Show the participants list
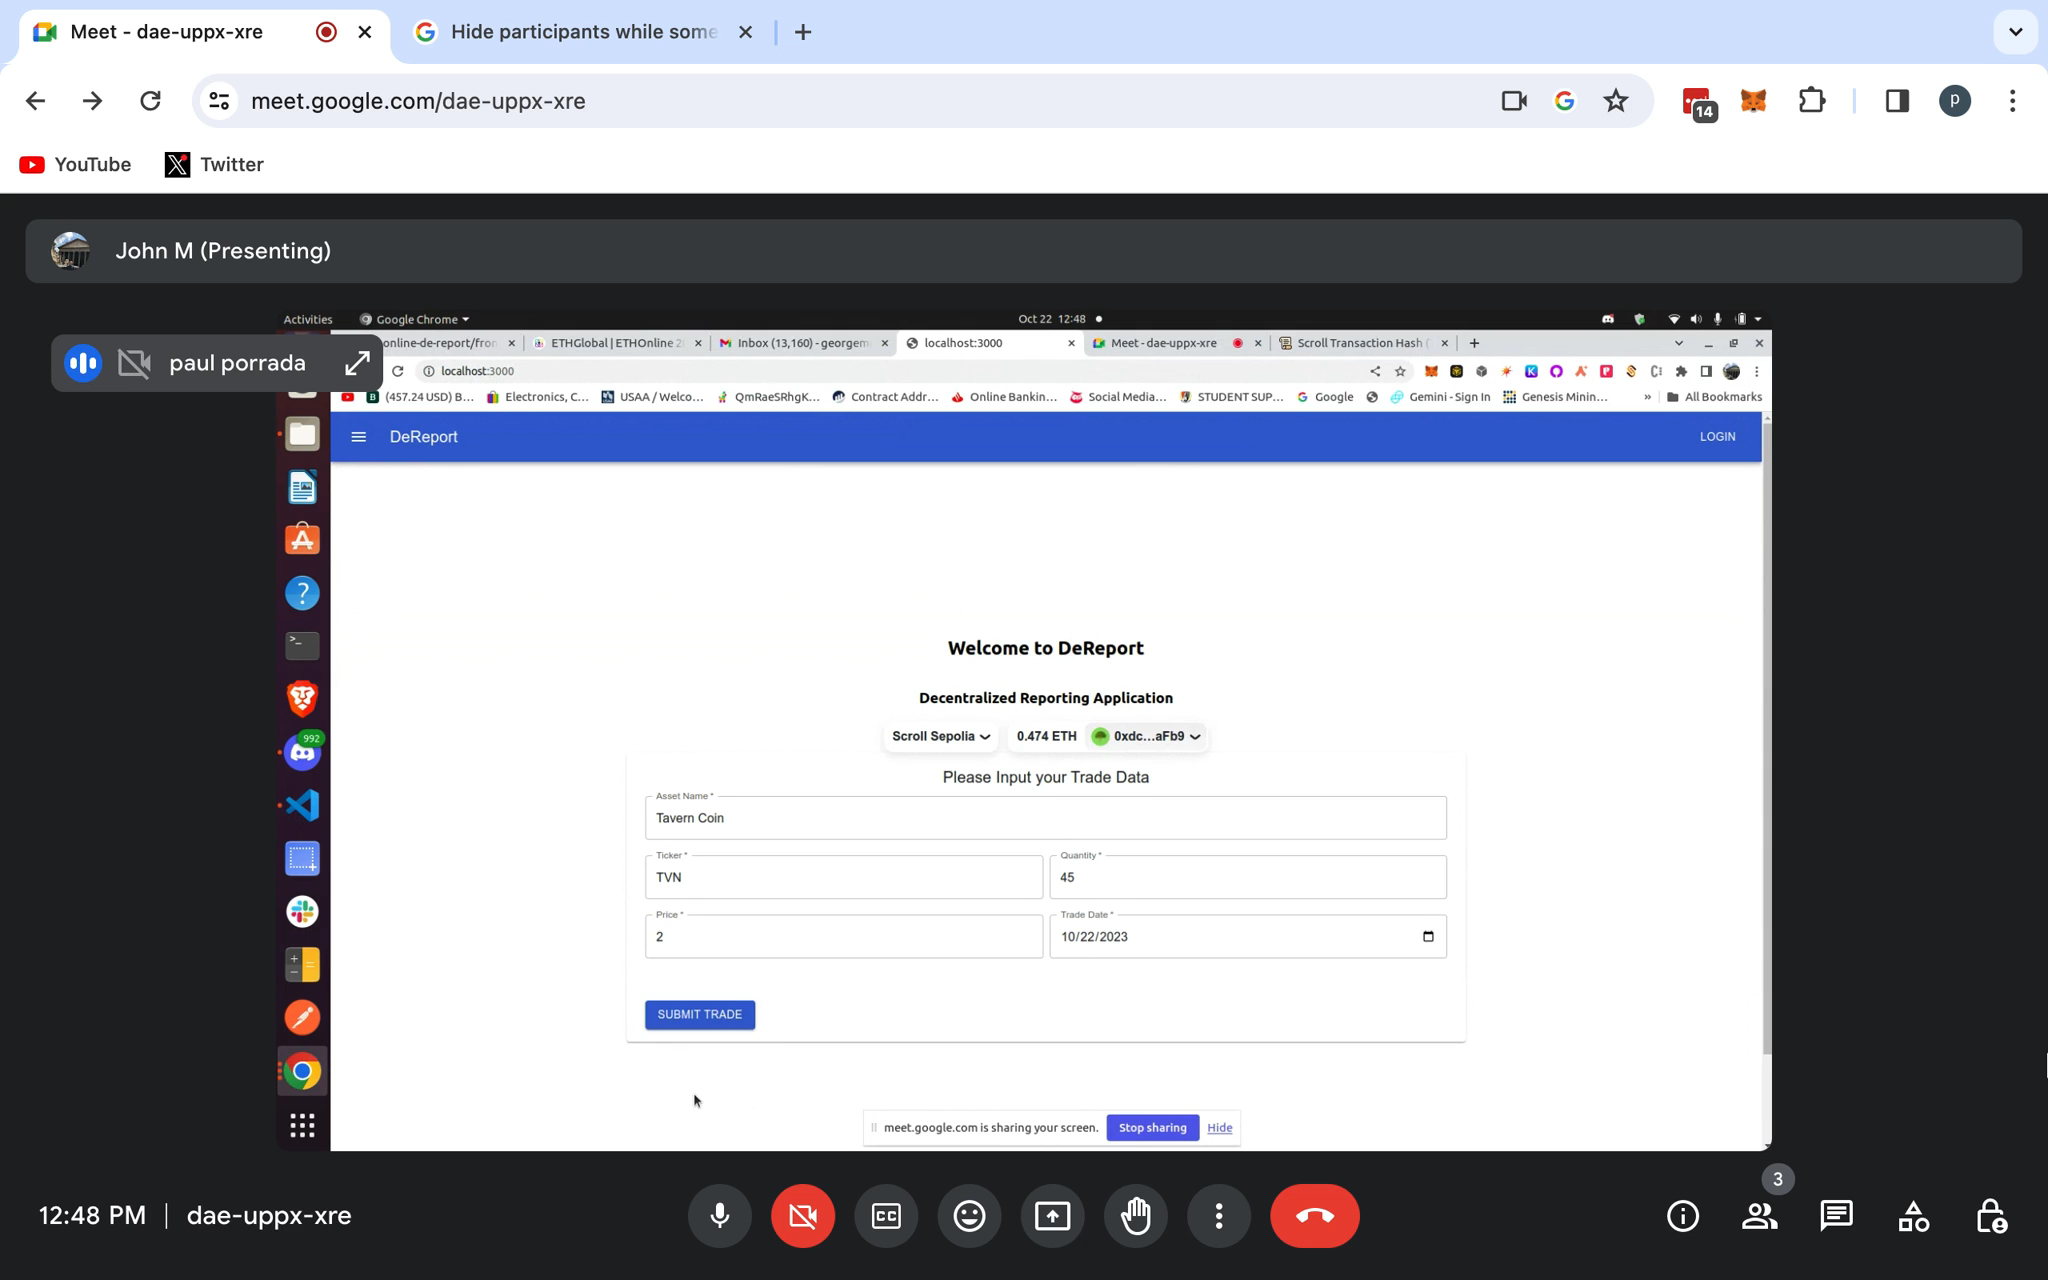2048x1280 pixels. pos(1759,1216)
